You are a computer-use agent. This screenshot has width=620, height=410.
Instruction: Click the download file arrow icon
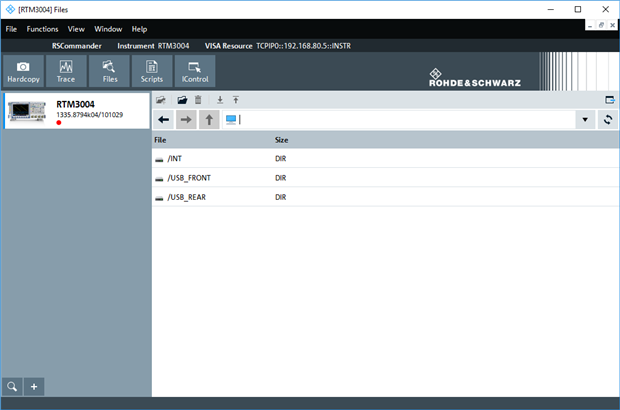pyautogui.click(x=220, y=100)
